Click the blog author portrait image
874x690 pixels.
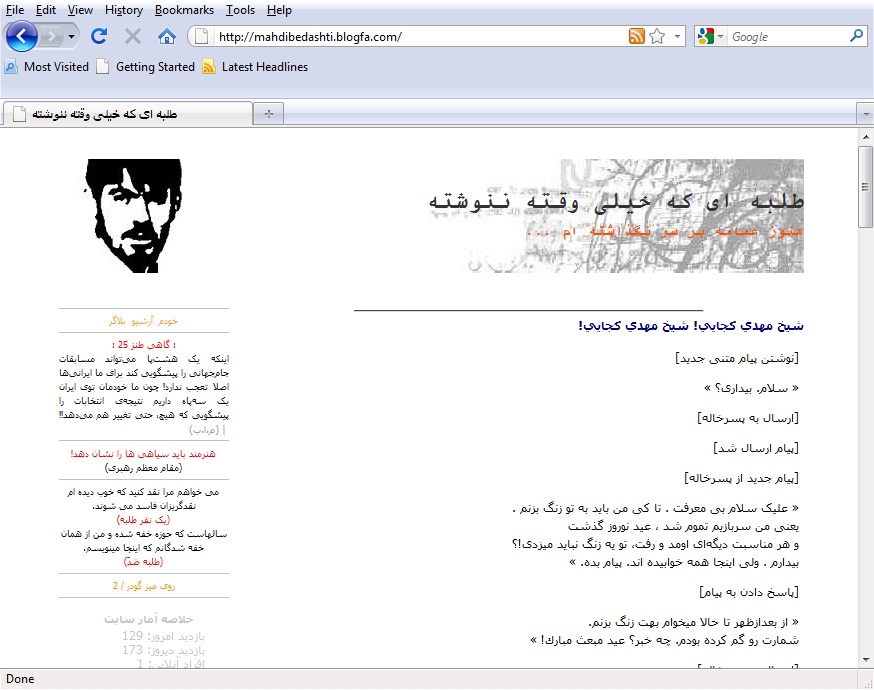pos(133,216)
